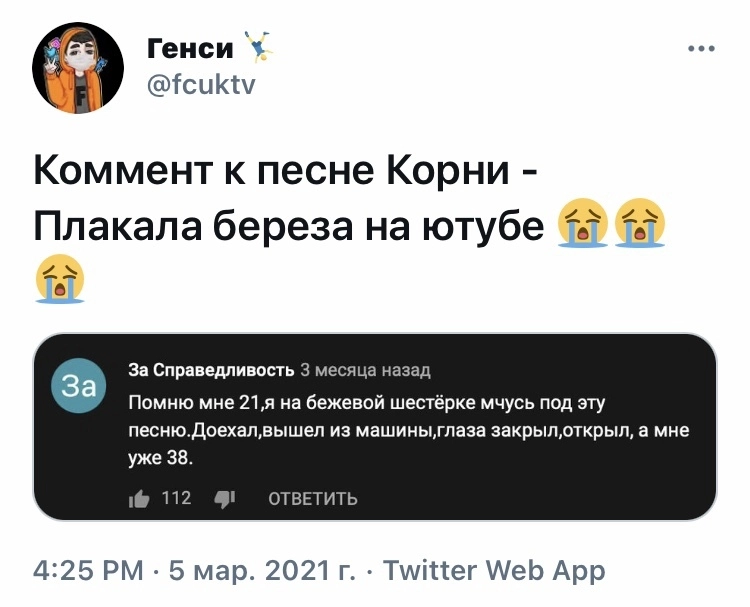Click the @fcuktv username handle
Image resolution: width=750 pixels, height=607 pixels.
[x=201, y=86]
